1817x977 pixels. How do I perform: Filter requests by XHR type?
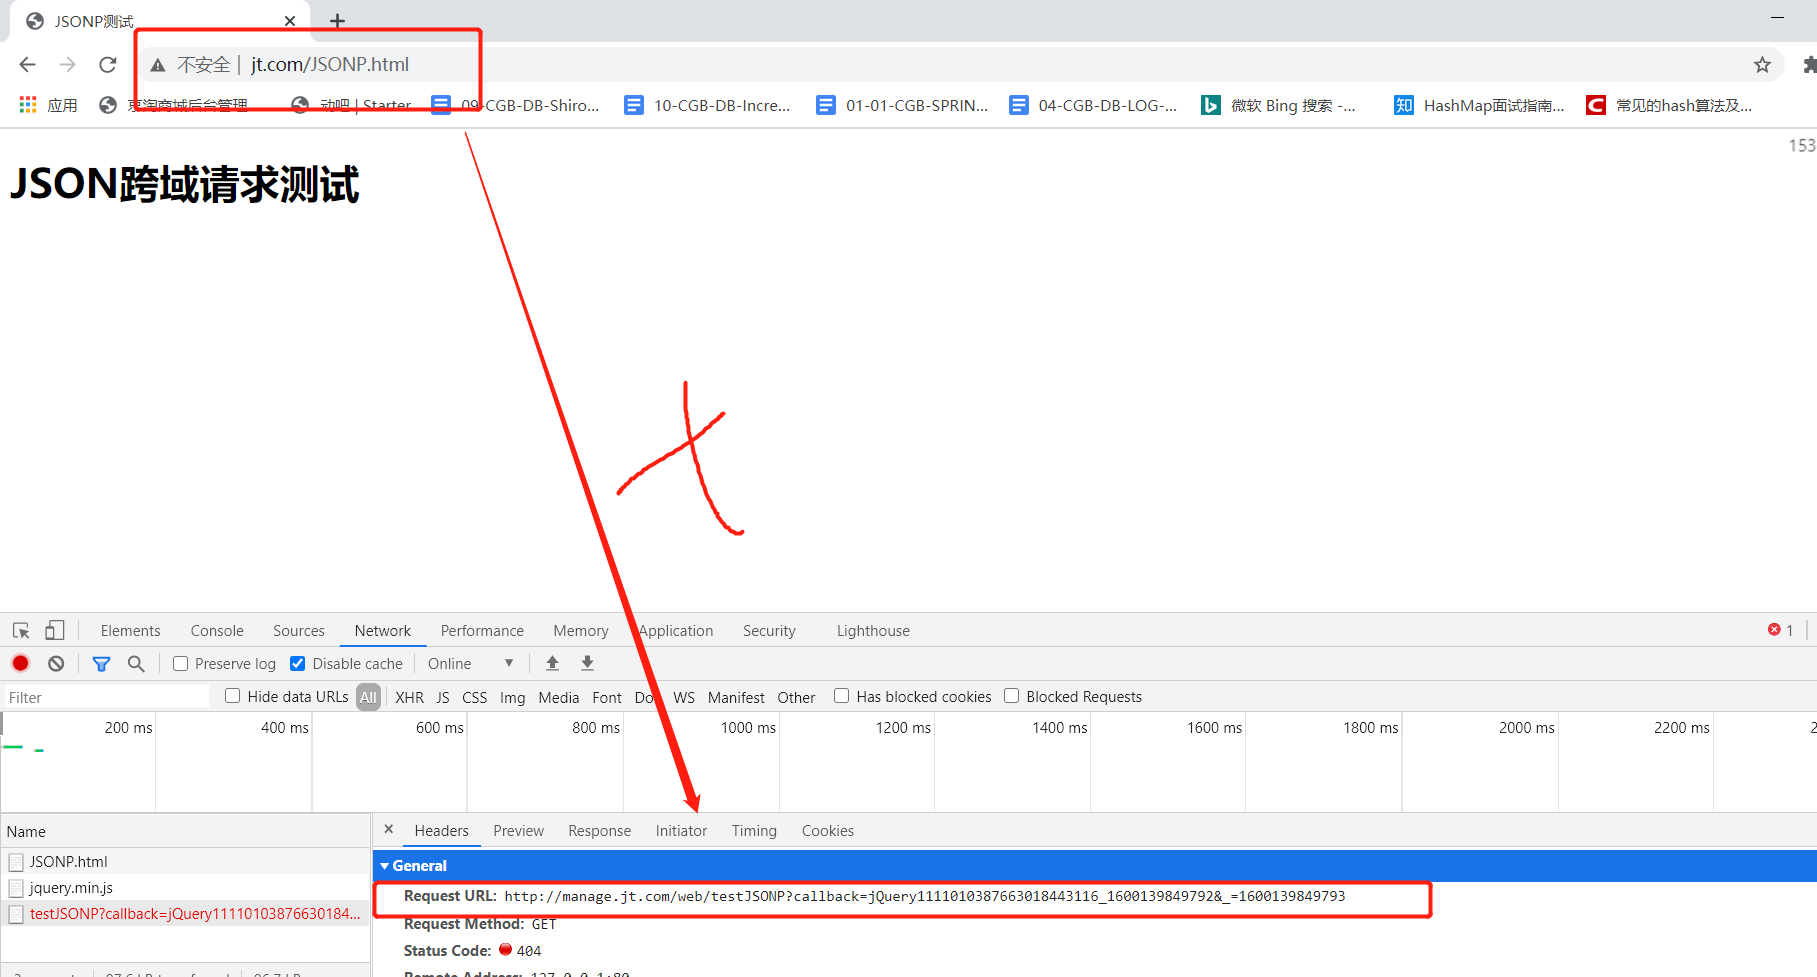point(409,697)
